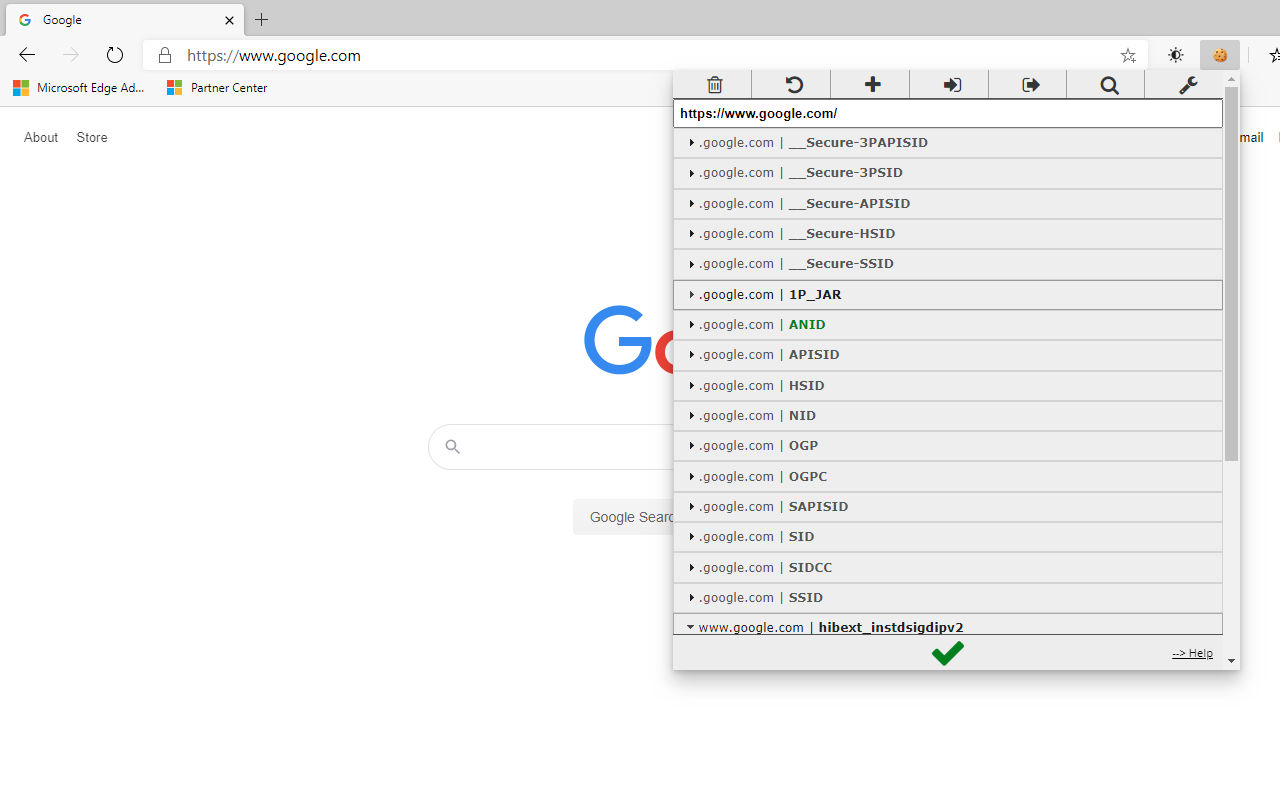View site lock information
This screenshot has width=1280, height=800.
coord(165,55)
